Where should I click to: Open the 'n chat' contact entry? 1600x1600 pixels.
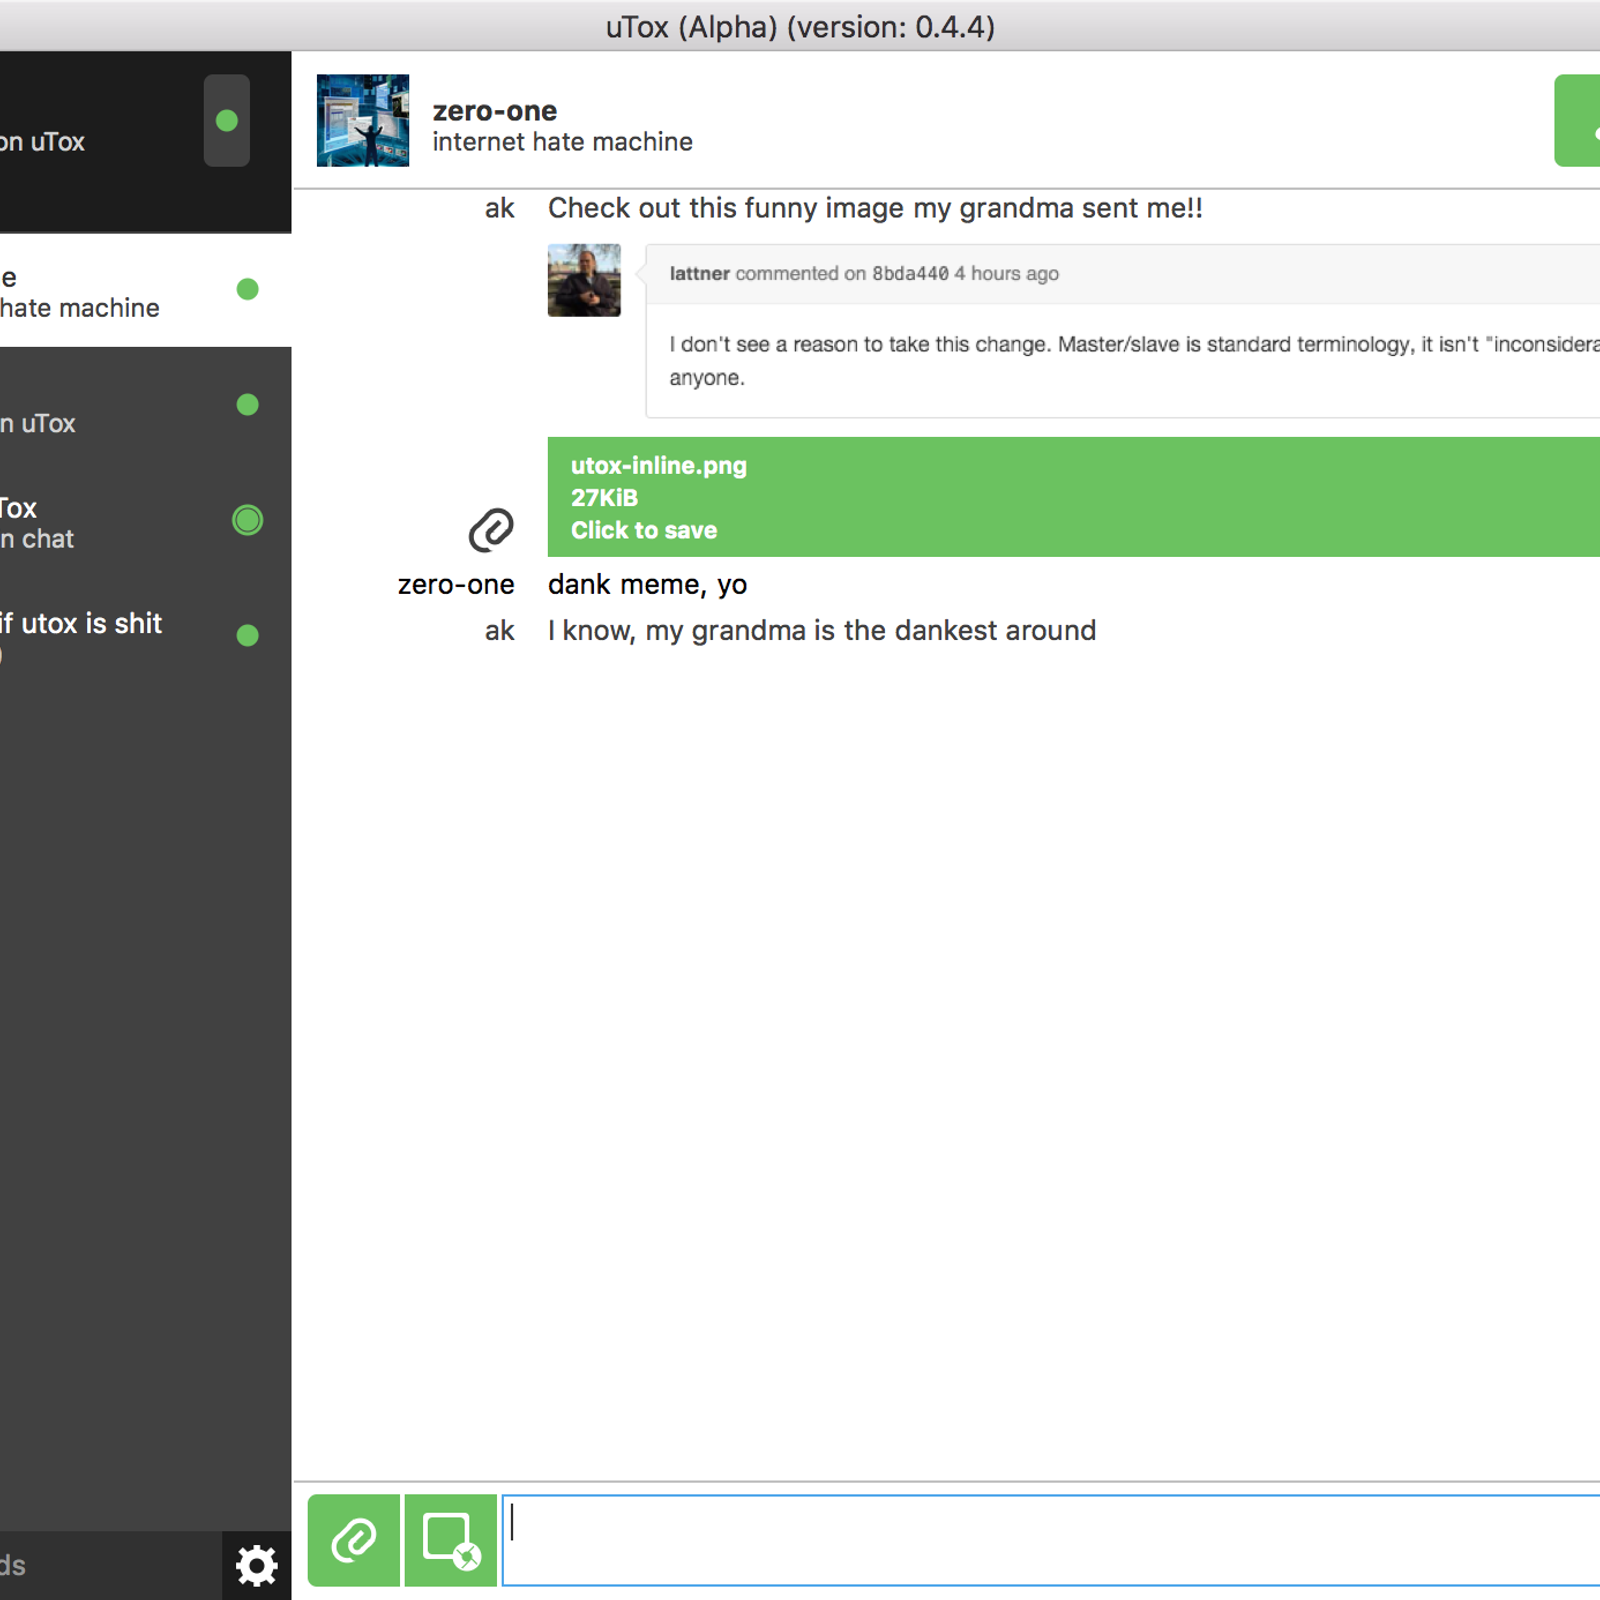point(145,521)
